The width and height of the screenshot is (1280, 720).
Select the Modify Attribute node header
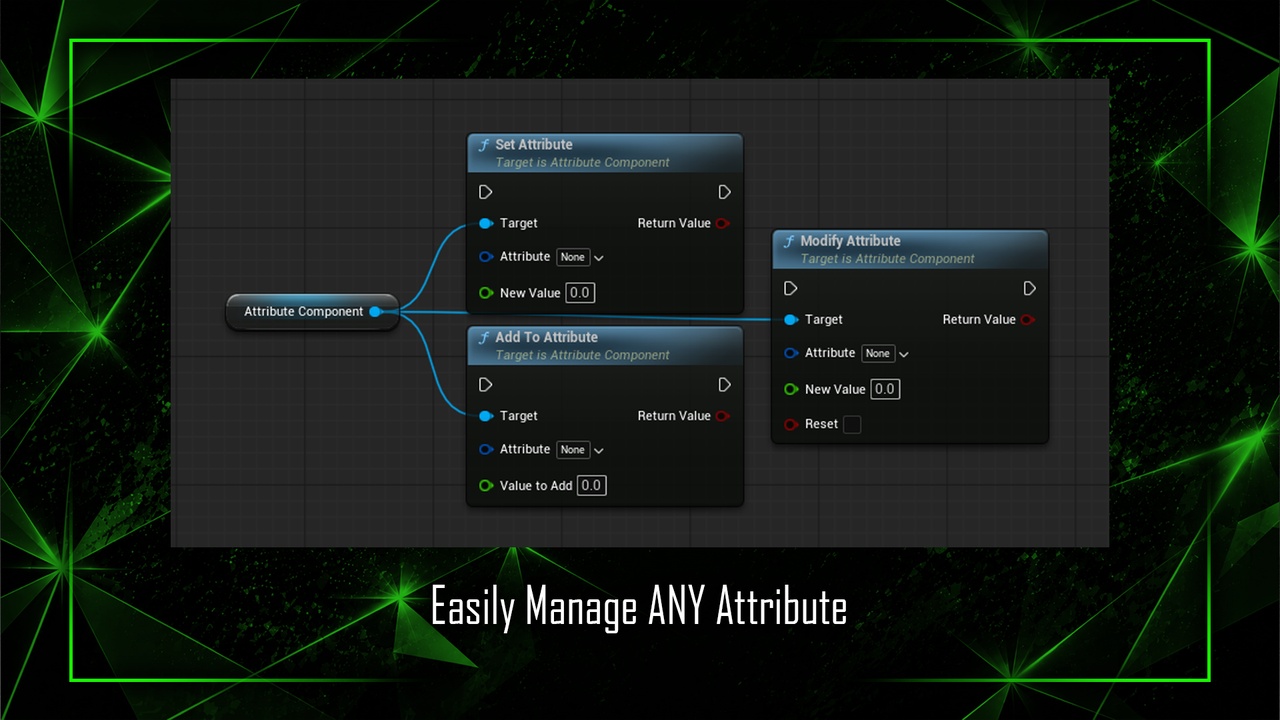click(910, 250)
